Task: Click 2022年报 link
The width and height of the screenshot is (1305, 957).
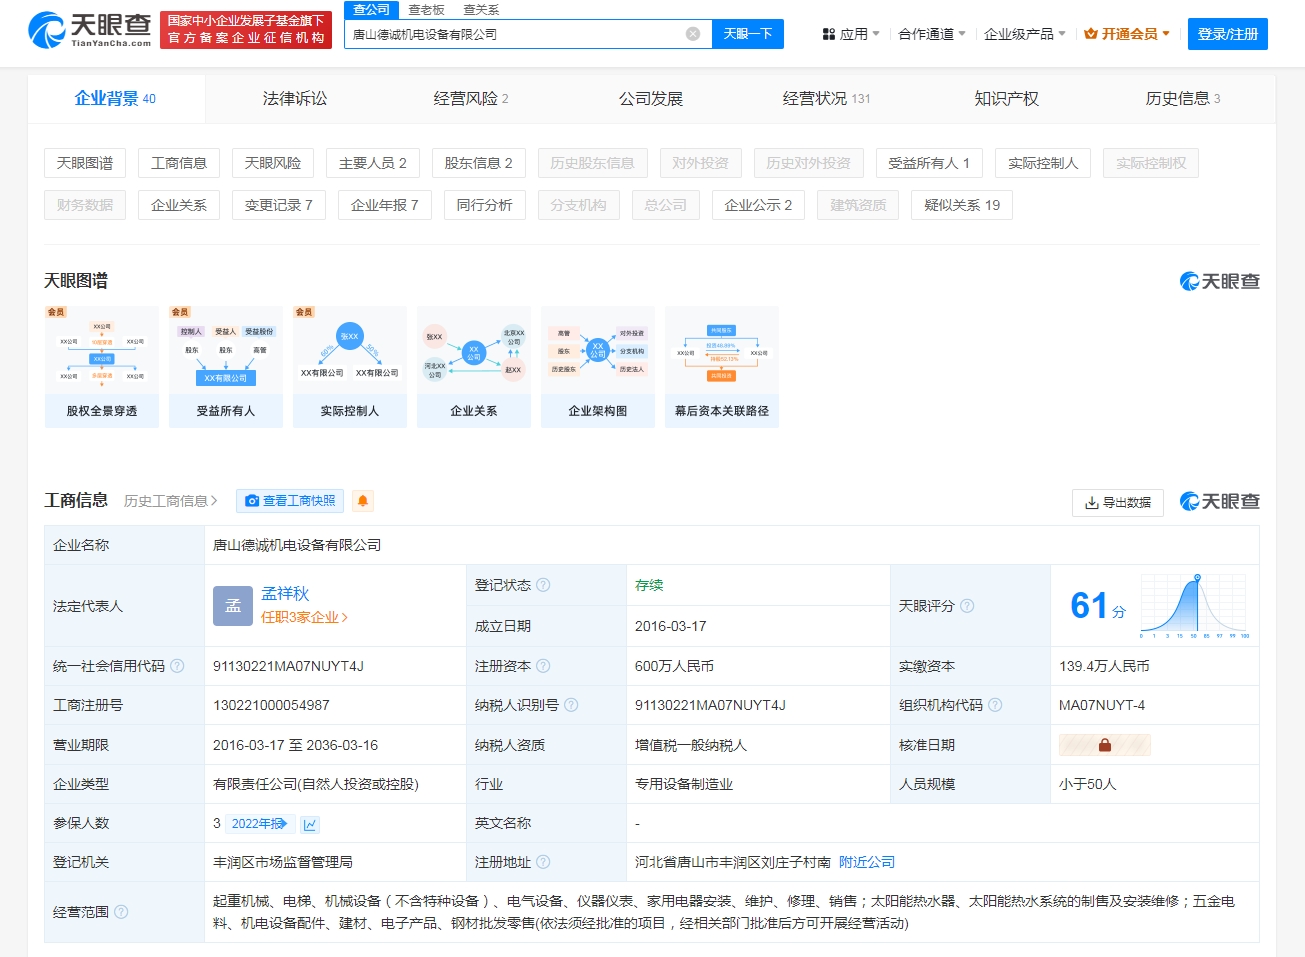Action: pos(260,824)
